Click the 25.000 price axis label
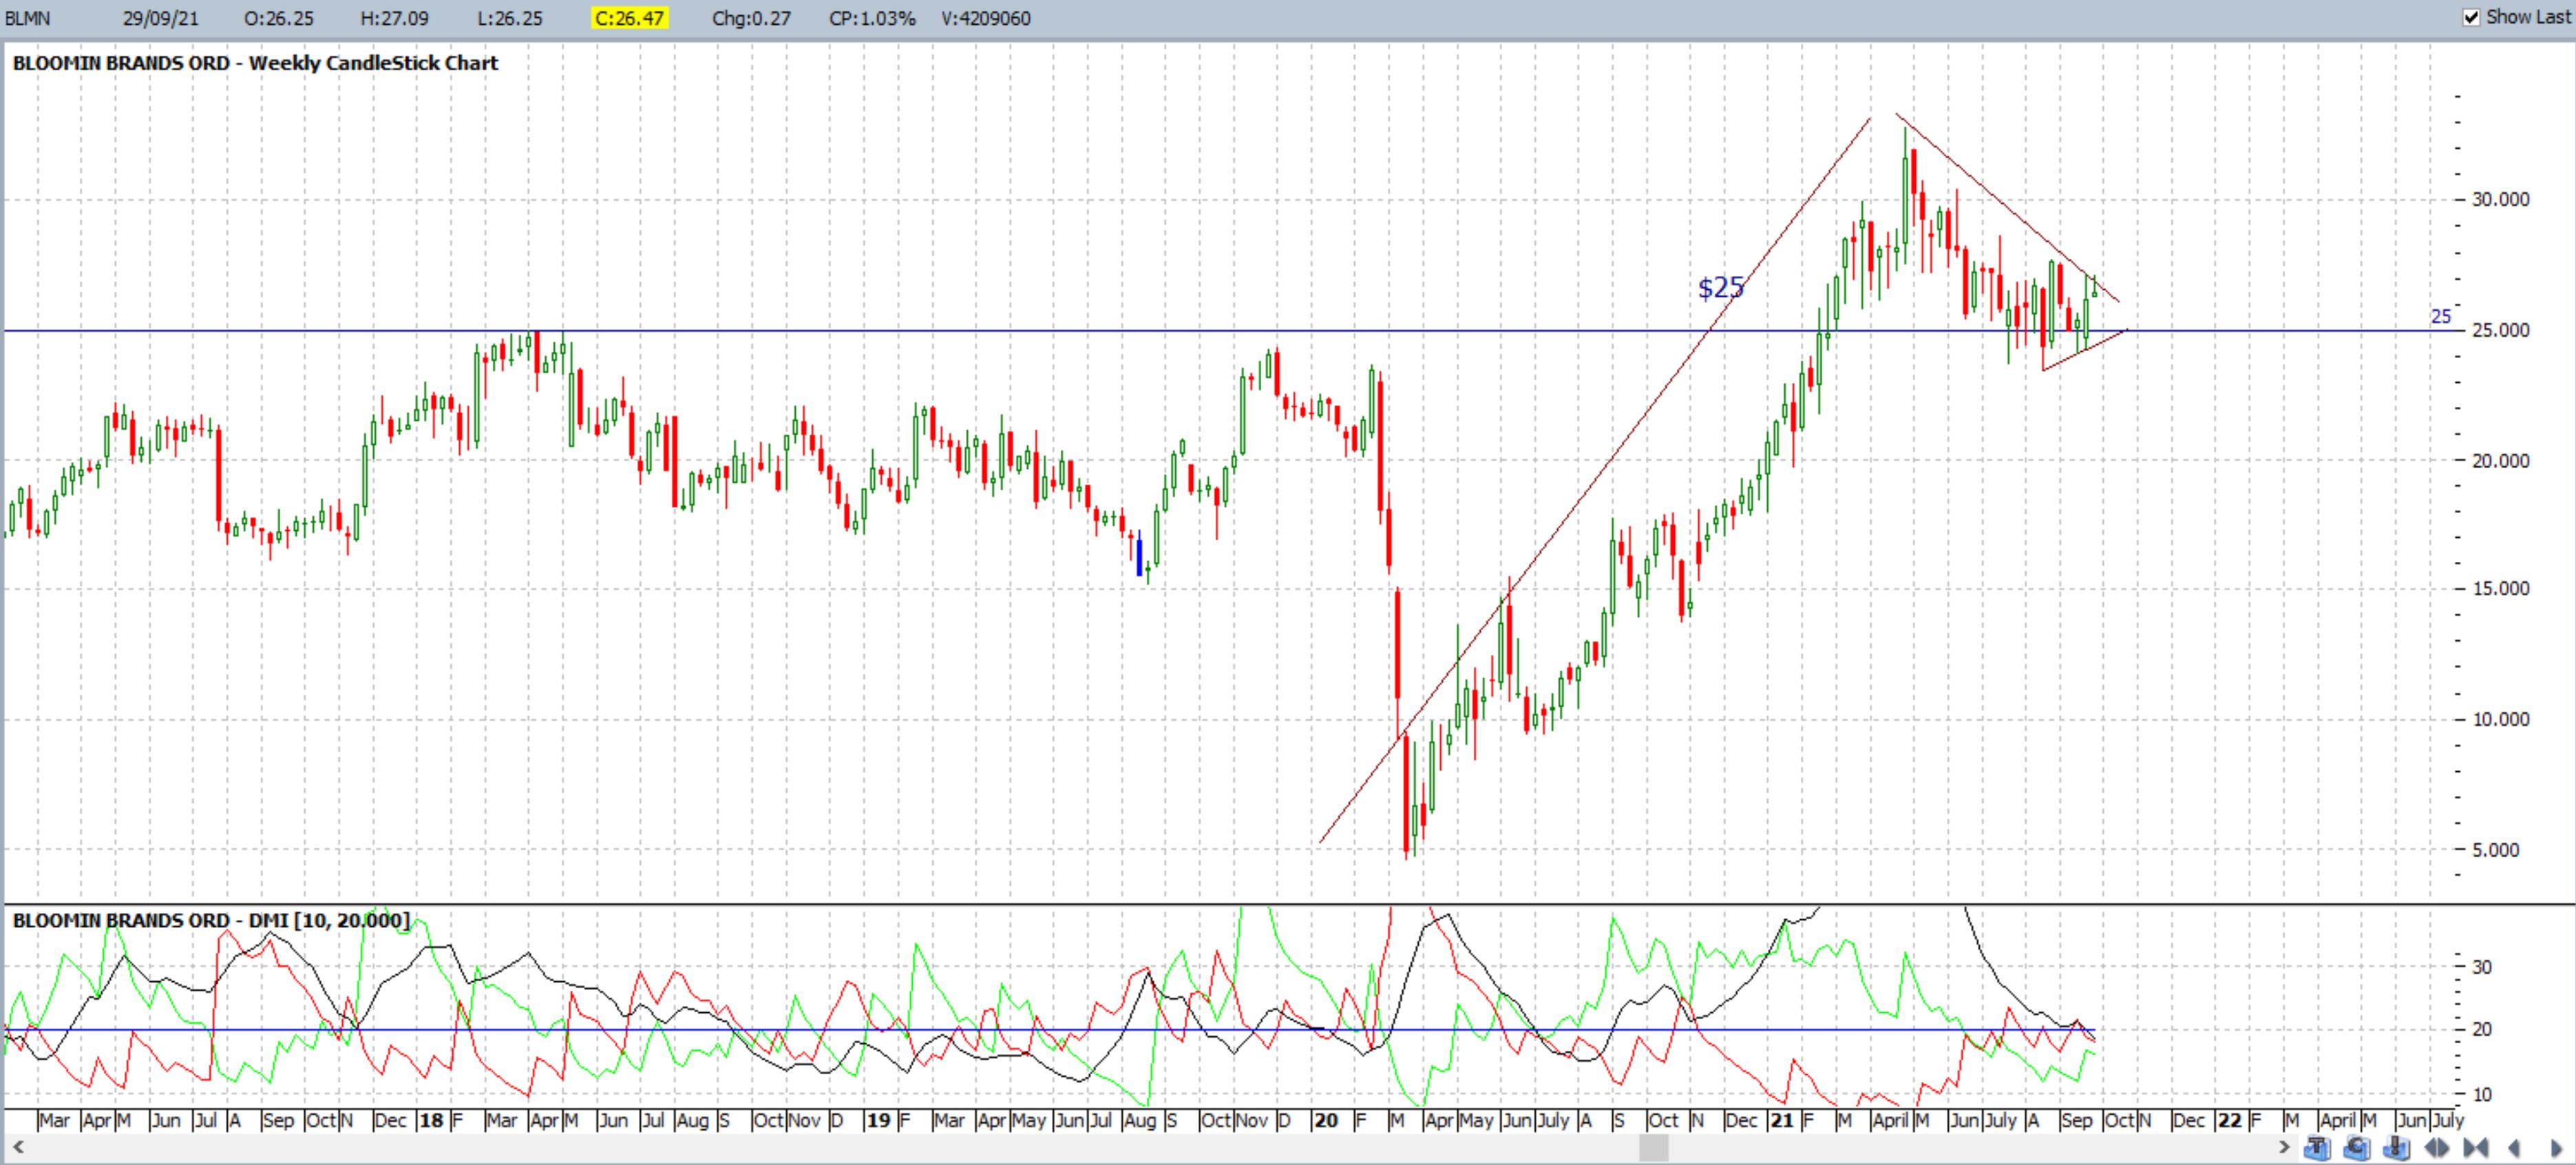 point(2500,330)
